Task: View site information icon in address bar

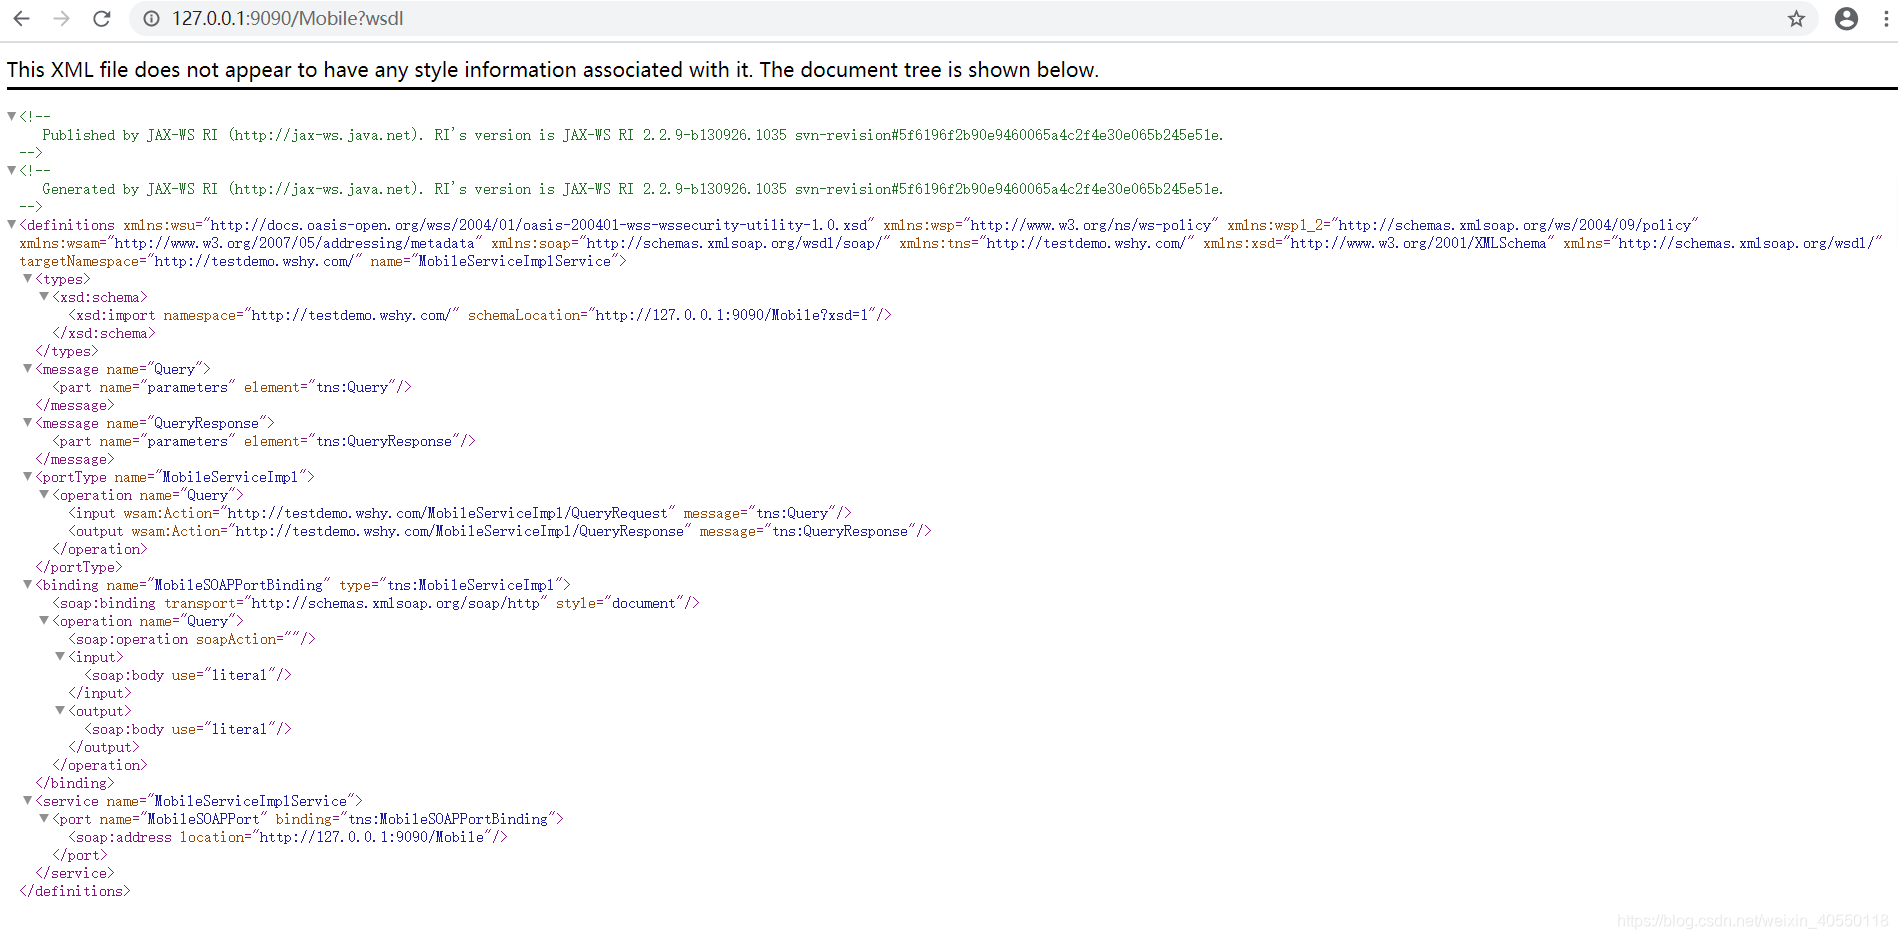Action: (151, 19)
